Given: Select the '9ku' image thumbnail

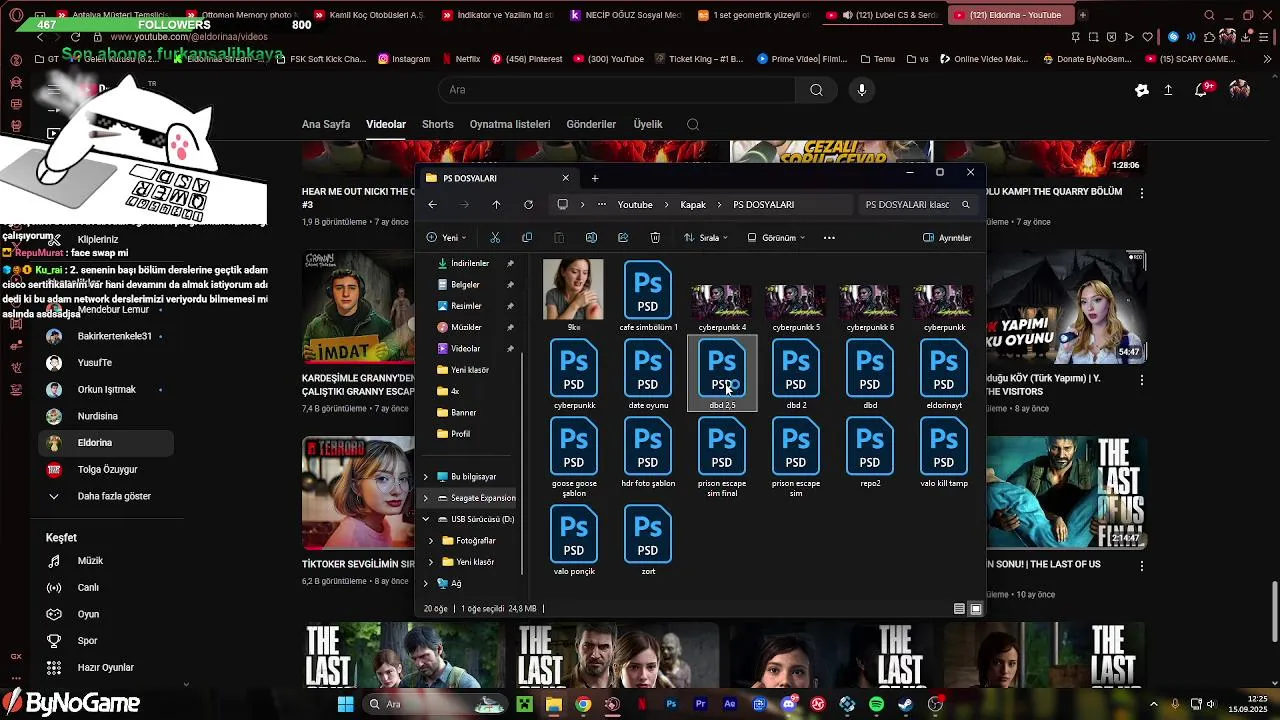Looking at the screenshot, I should click(573, 296).
